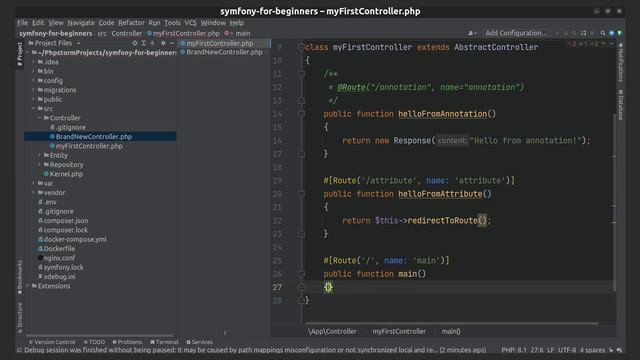Click the LF line separator in status bar

[x=550, y=350]
